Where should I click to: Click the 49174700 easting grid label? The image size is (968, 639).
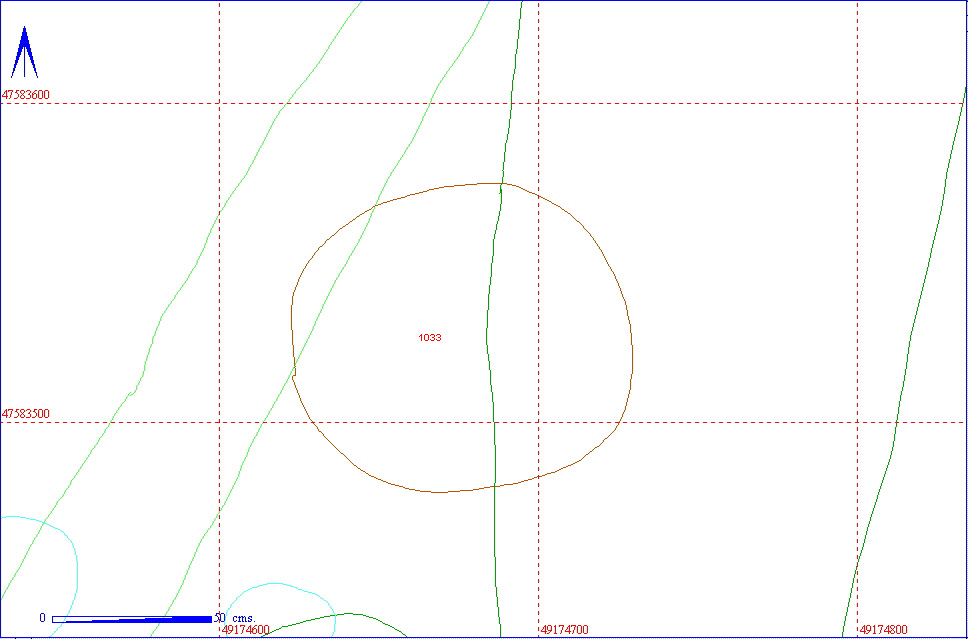(564, 630)
